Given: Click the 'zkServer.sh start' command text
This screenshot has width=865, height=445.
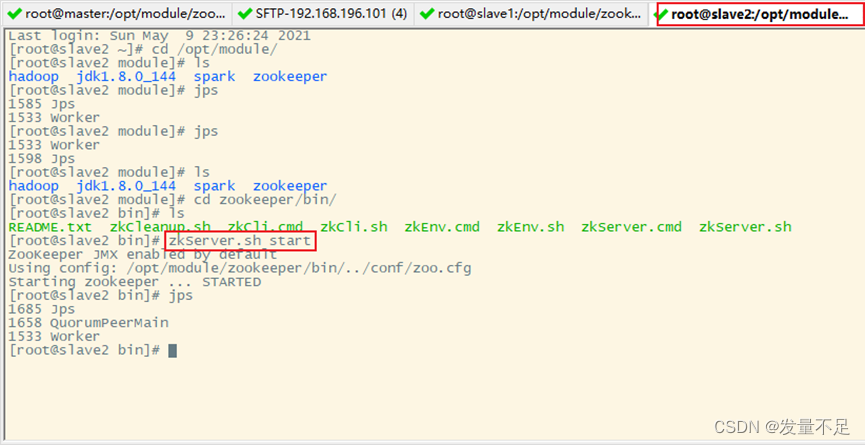Looking at the screenshot, I should 240,241.
